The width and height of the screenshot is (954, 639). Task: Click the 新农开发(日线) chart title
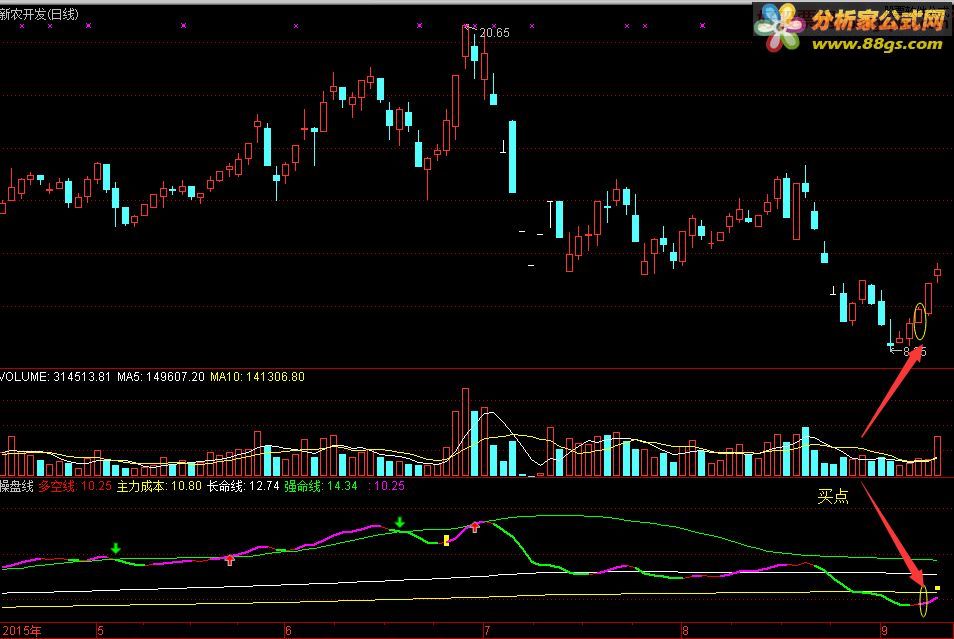pos(40,14)
